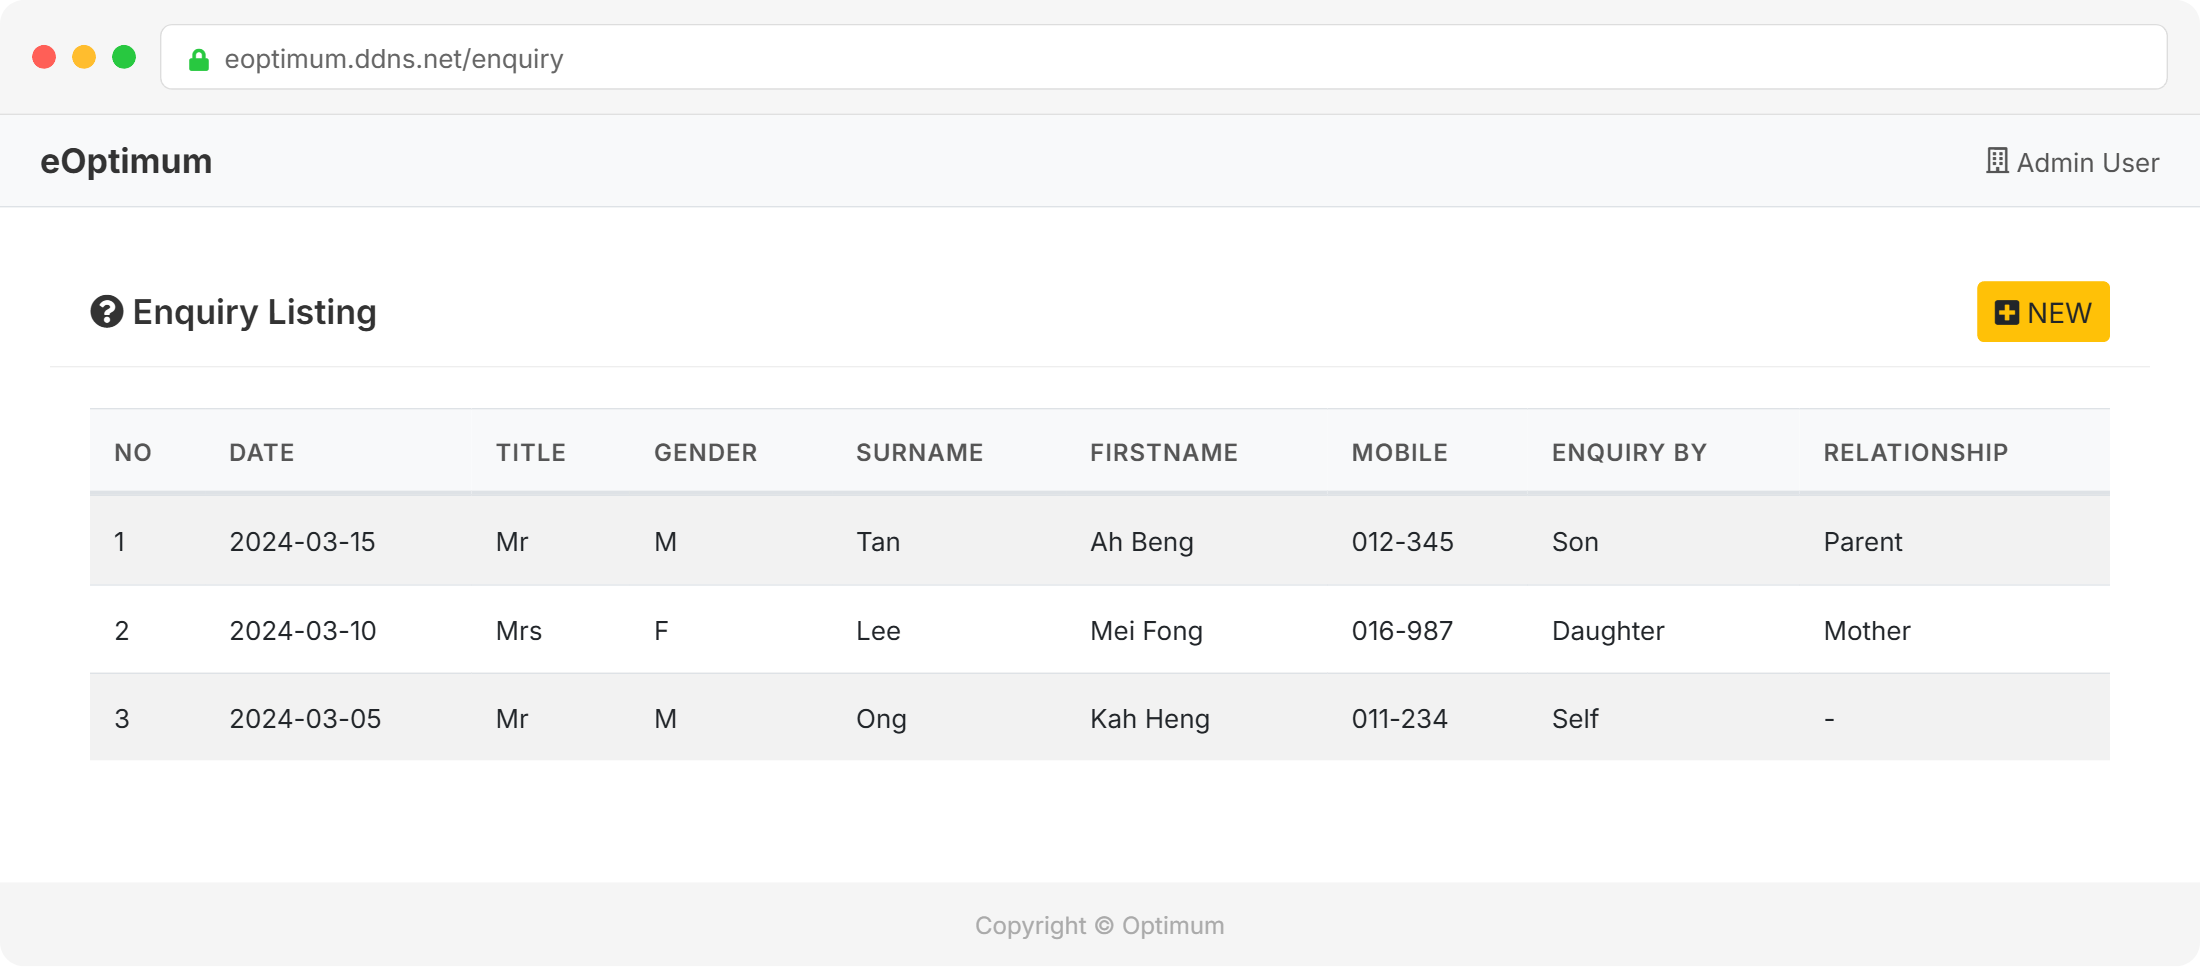Click the Copyright Optimum footer text
The image size is (2200, 968).
1099,926
